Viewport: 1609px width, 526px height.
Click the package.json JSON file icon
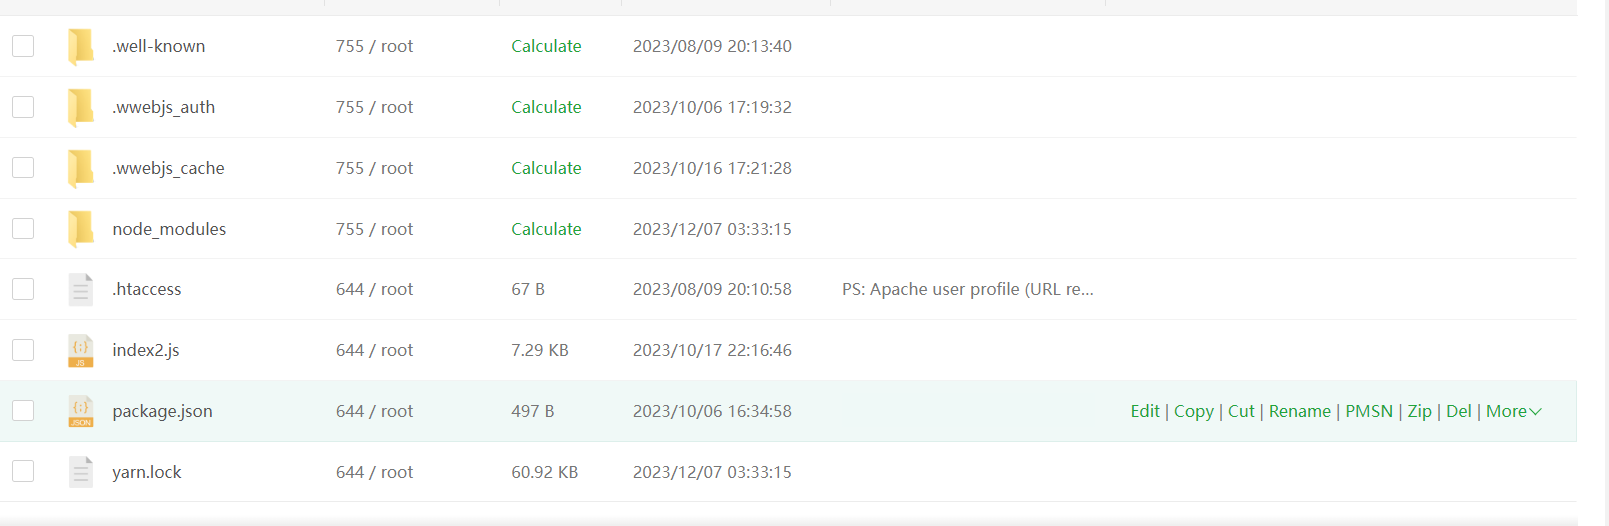pyautogui.click(x=80, y=411)
